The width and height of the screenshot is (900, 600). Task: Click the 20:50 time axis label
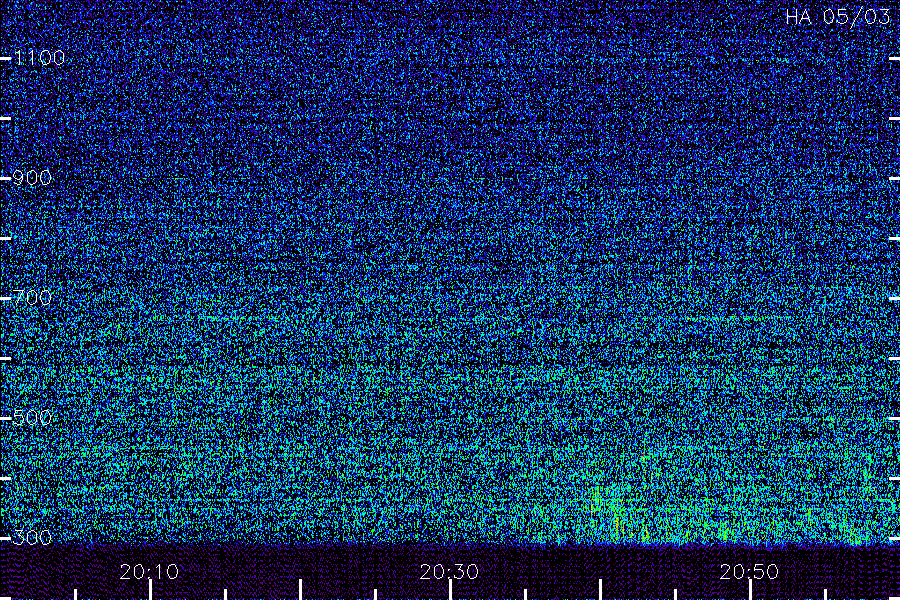(749, 572)
